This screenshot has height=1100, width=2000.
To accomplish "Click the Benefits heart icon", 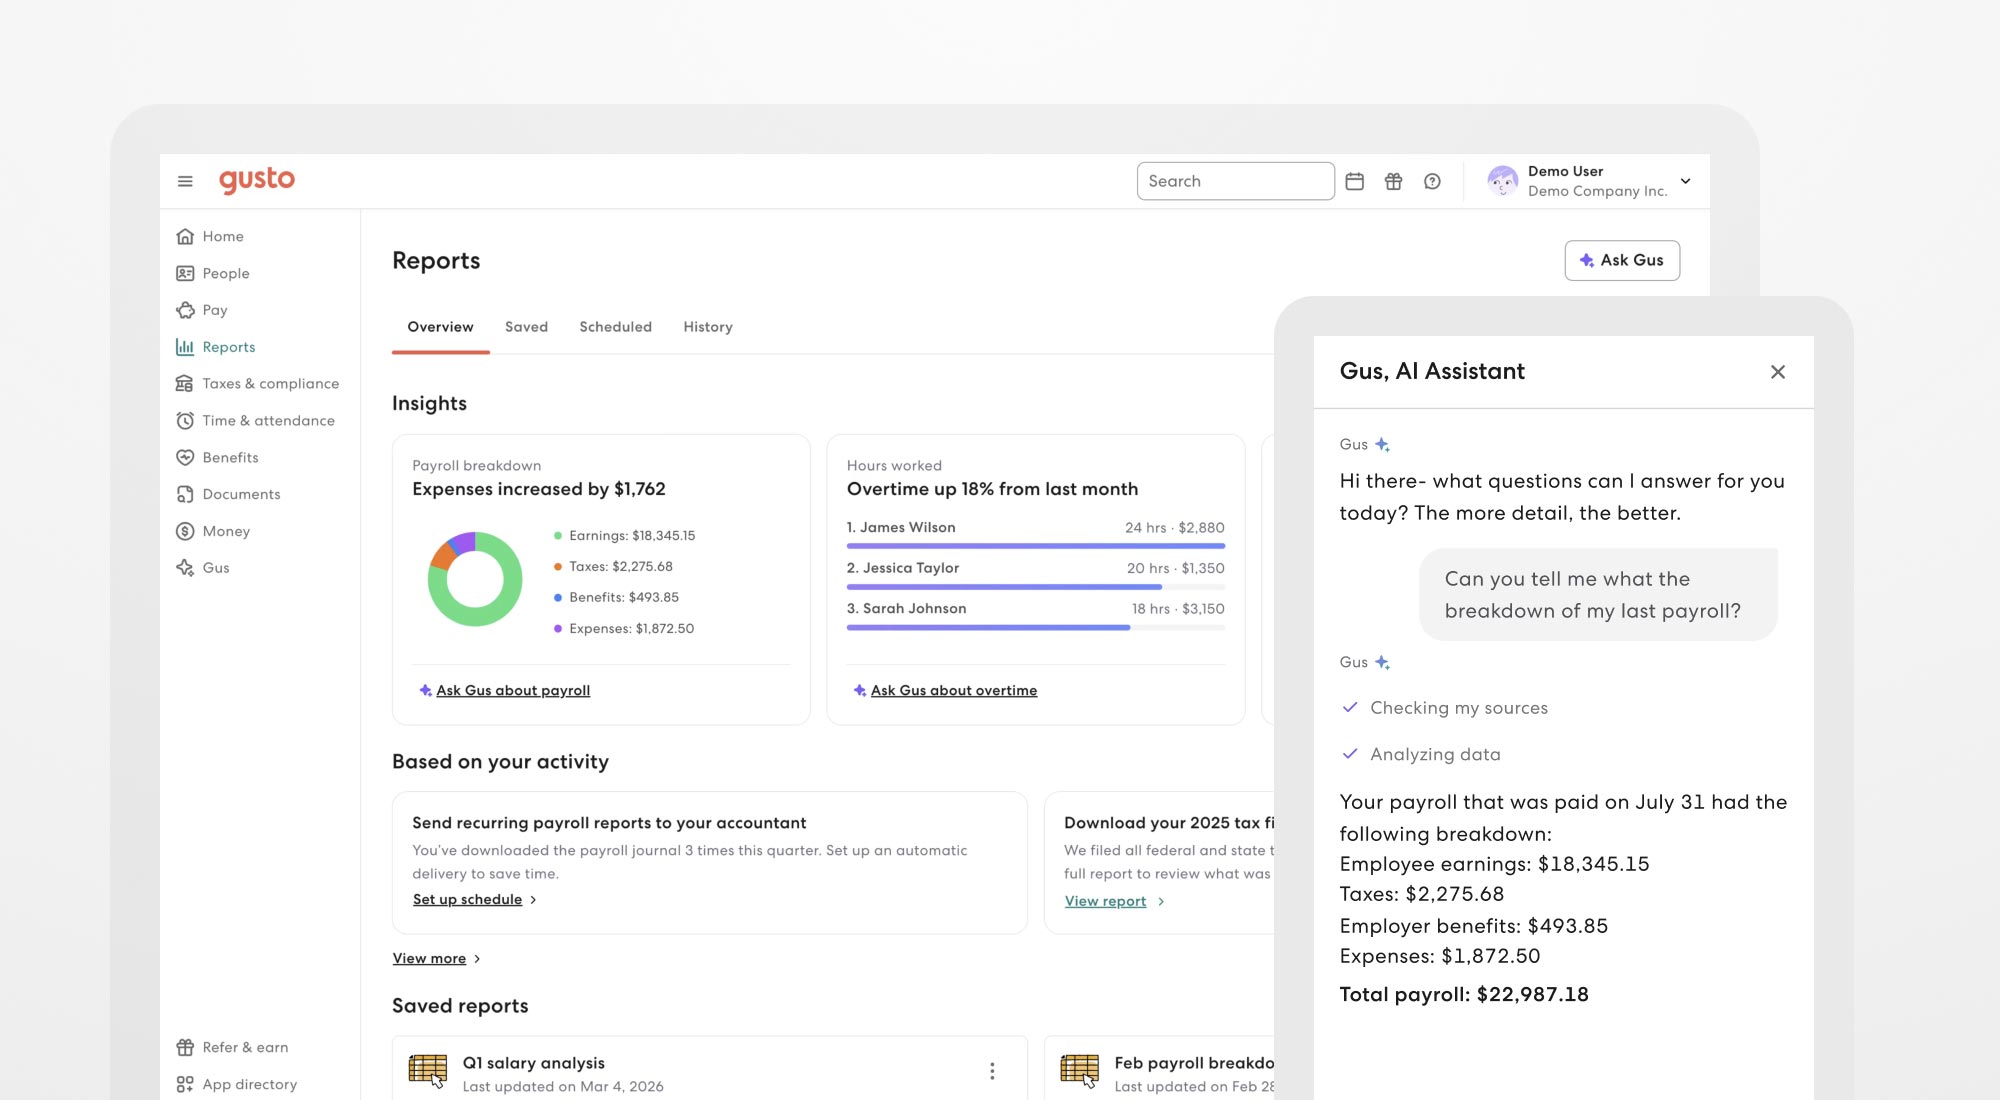I will tap(185, 457).
